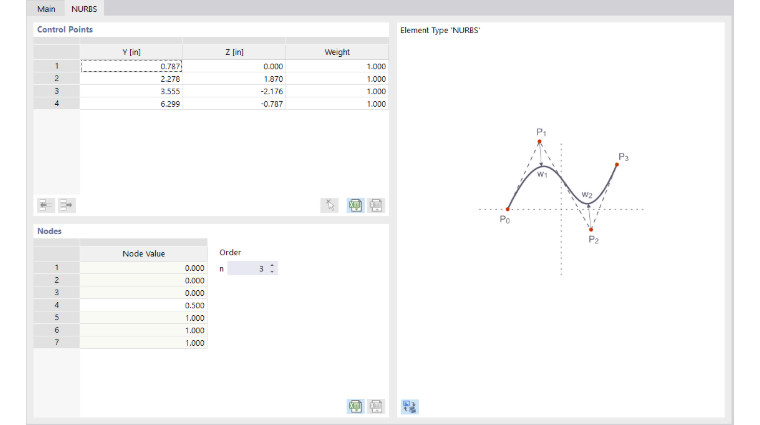This screenshot has width=760, height=425.
Task: Click the P1 control point in the diagram
Action: 539,142
